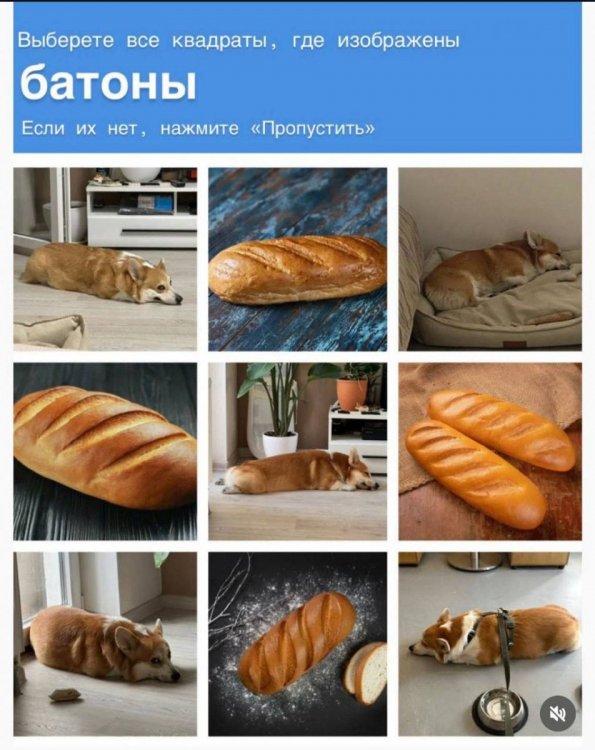The width and height of the screenshot is (595, 750).
Task: Click the bold «батоны» heading
Action: (x=108, y=84)
